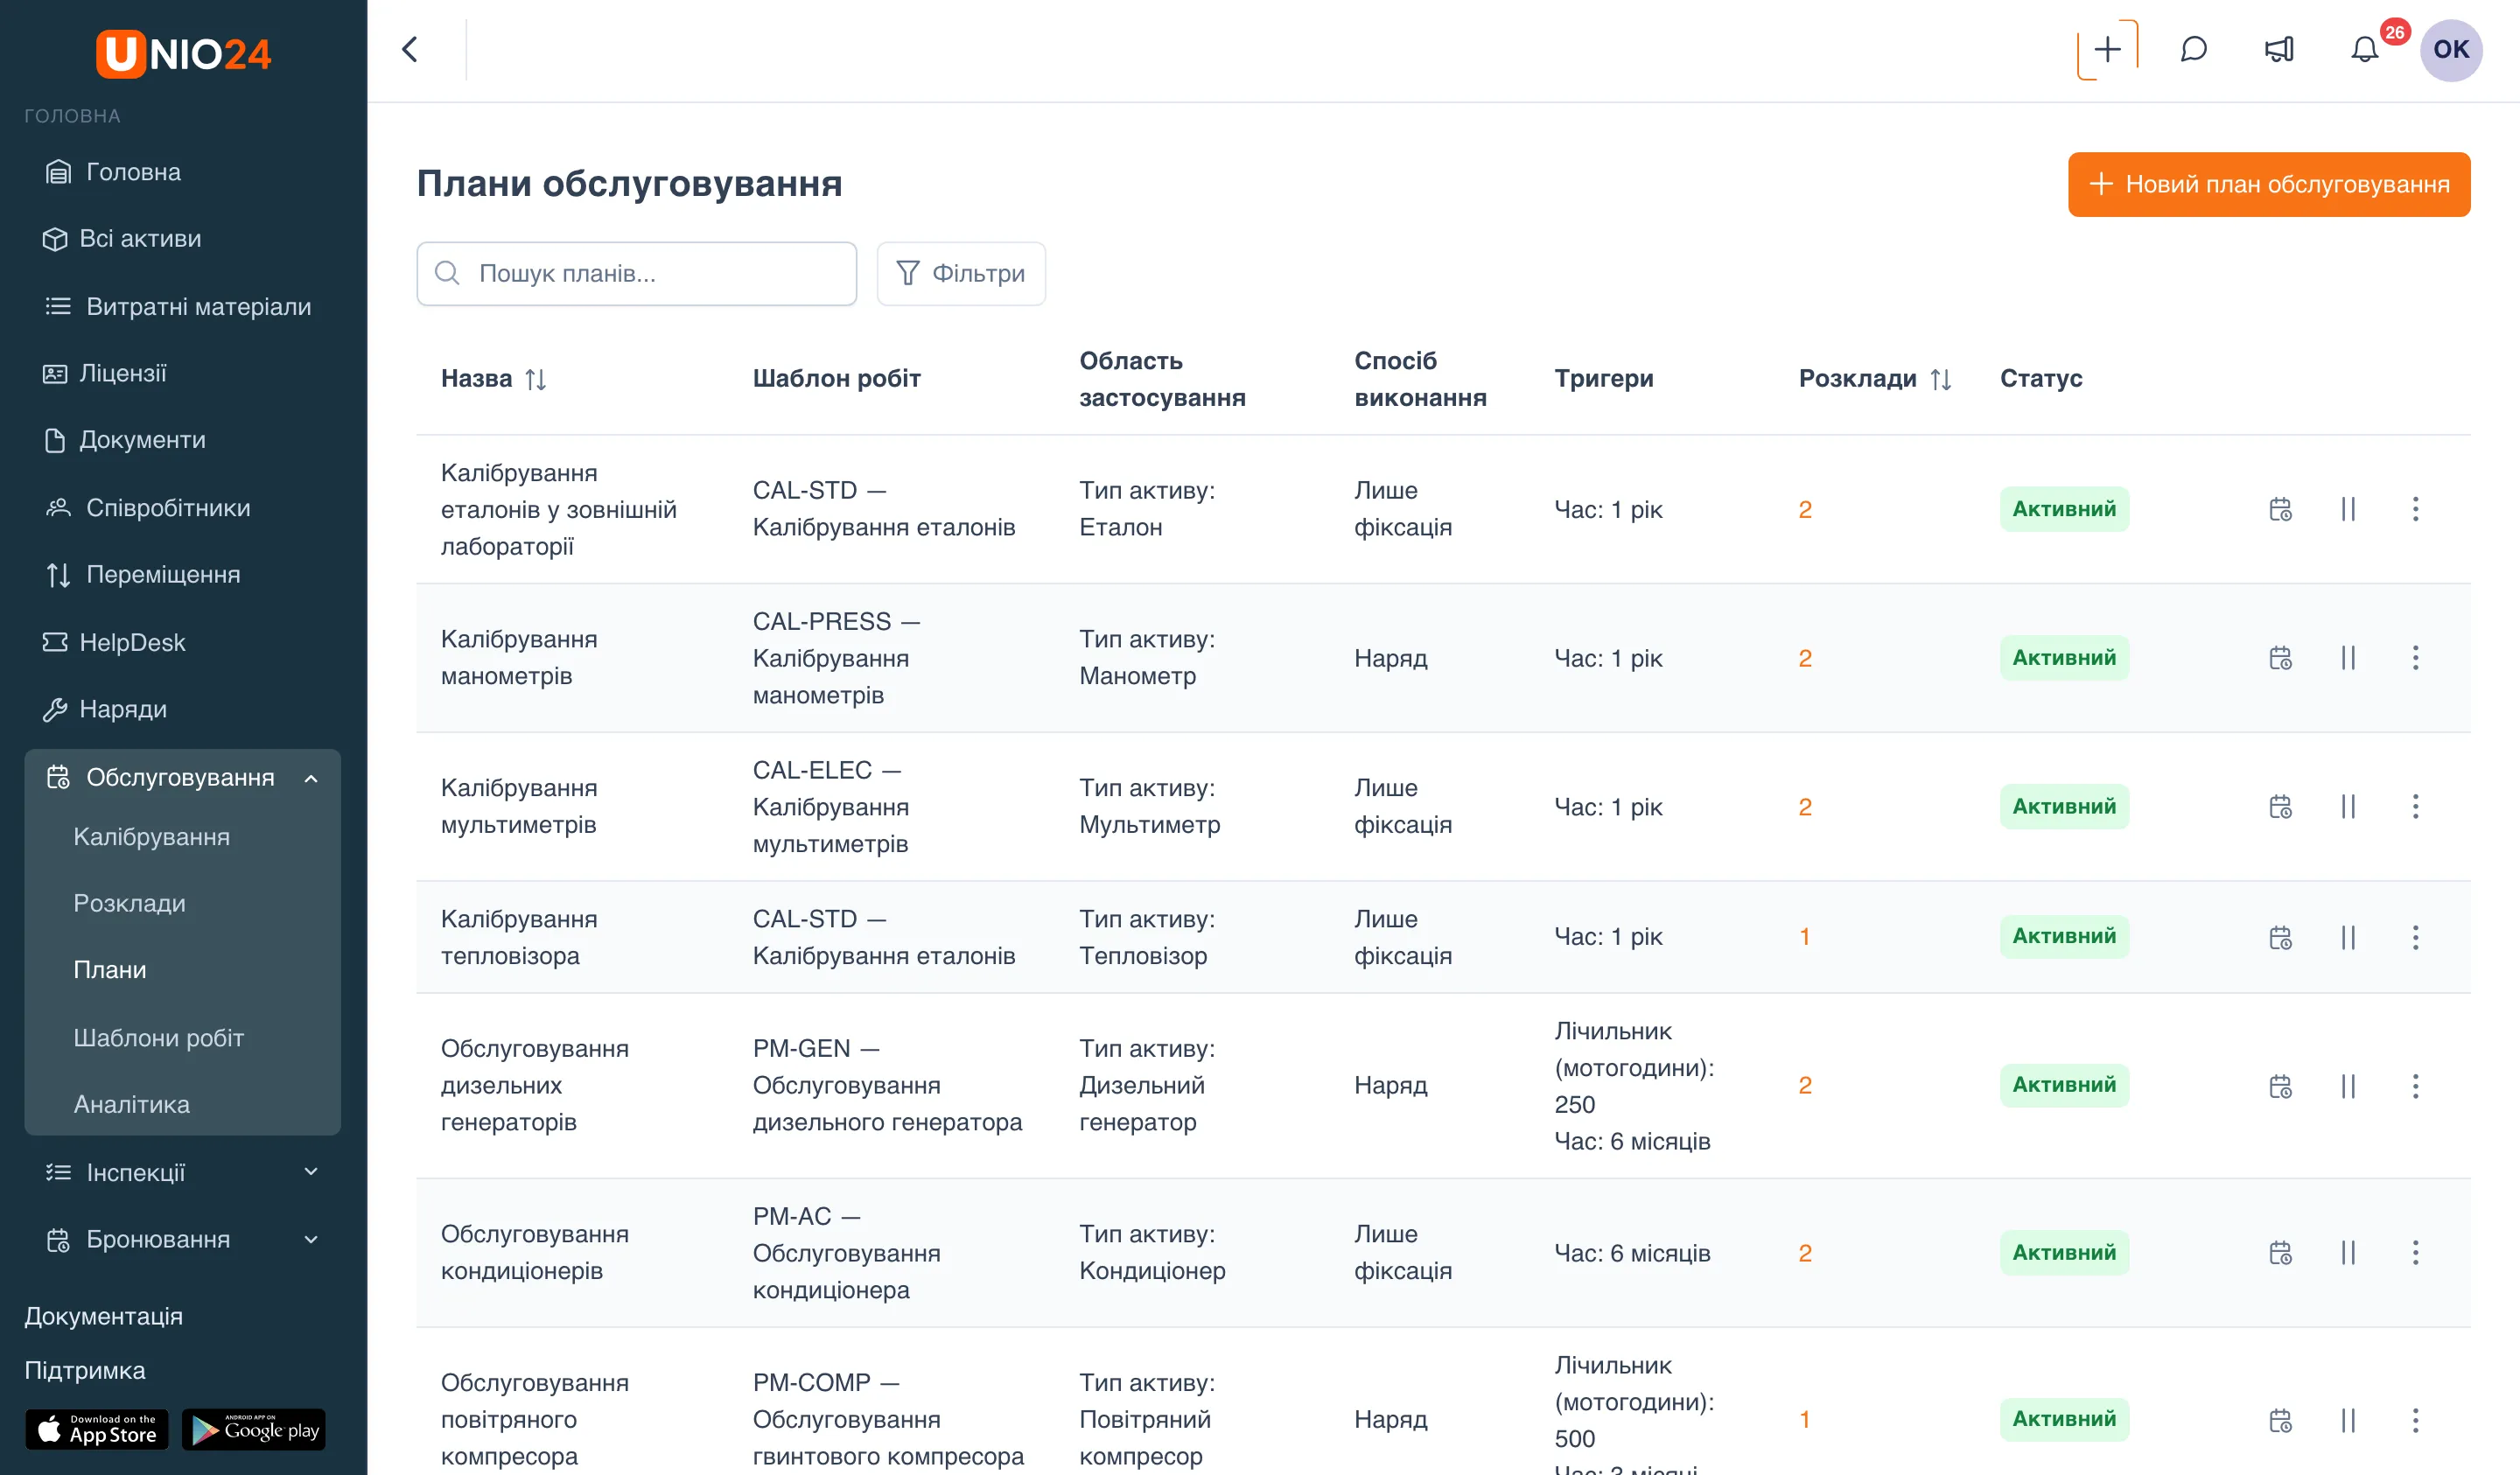This screenshot has width=2520, height=1475.
Task: Open schedule icon for Калібрування манометрів row
Action: [2280, 658]
